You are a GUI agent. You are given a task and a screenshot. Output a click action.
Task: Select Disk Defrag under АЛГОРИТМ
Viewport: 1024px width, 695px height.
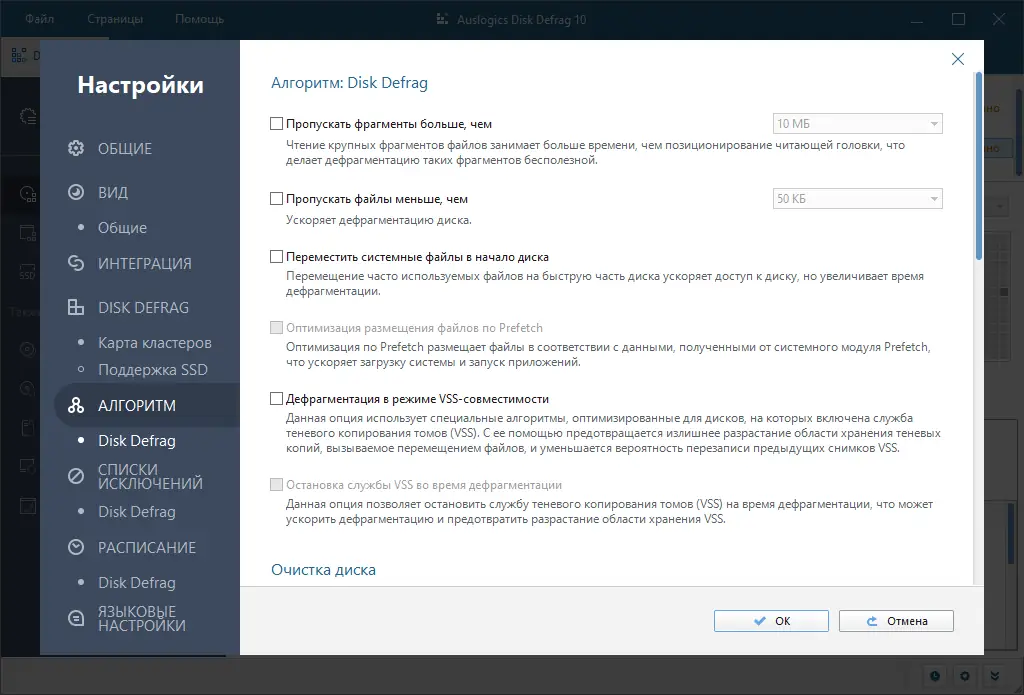136,440
